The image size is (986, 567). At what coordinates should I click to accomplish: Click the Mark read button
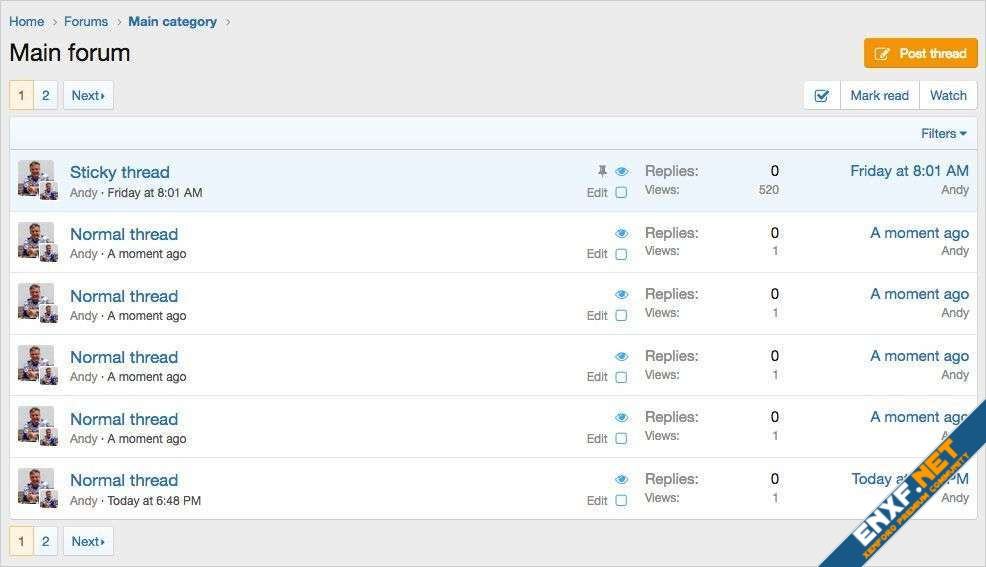(x=879, y=96)
